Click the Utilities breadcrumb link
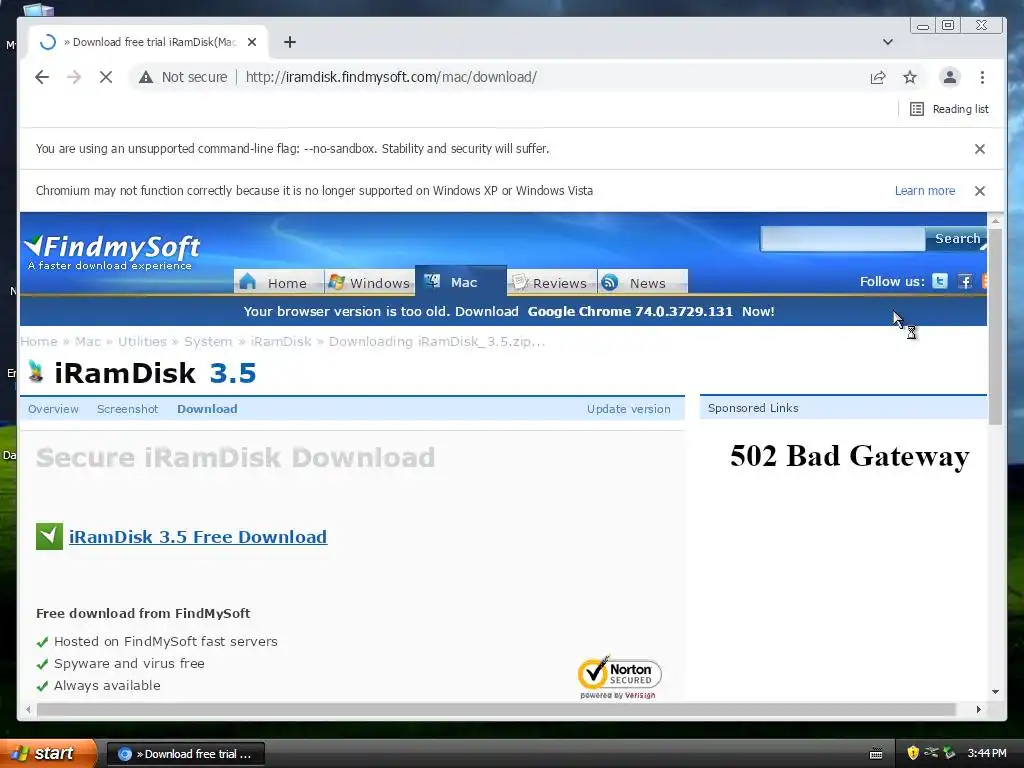The image size is (1024, 768). [x=142, y=342]
